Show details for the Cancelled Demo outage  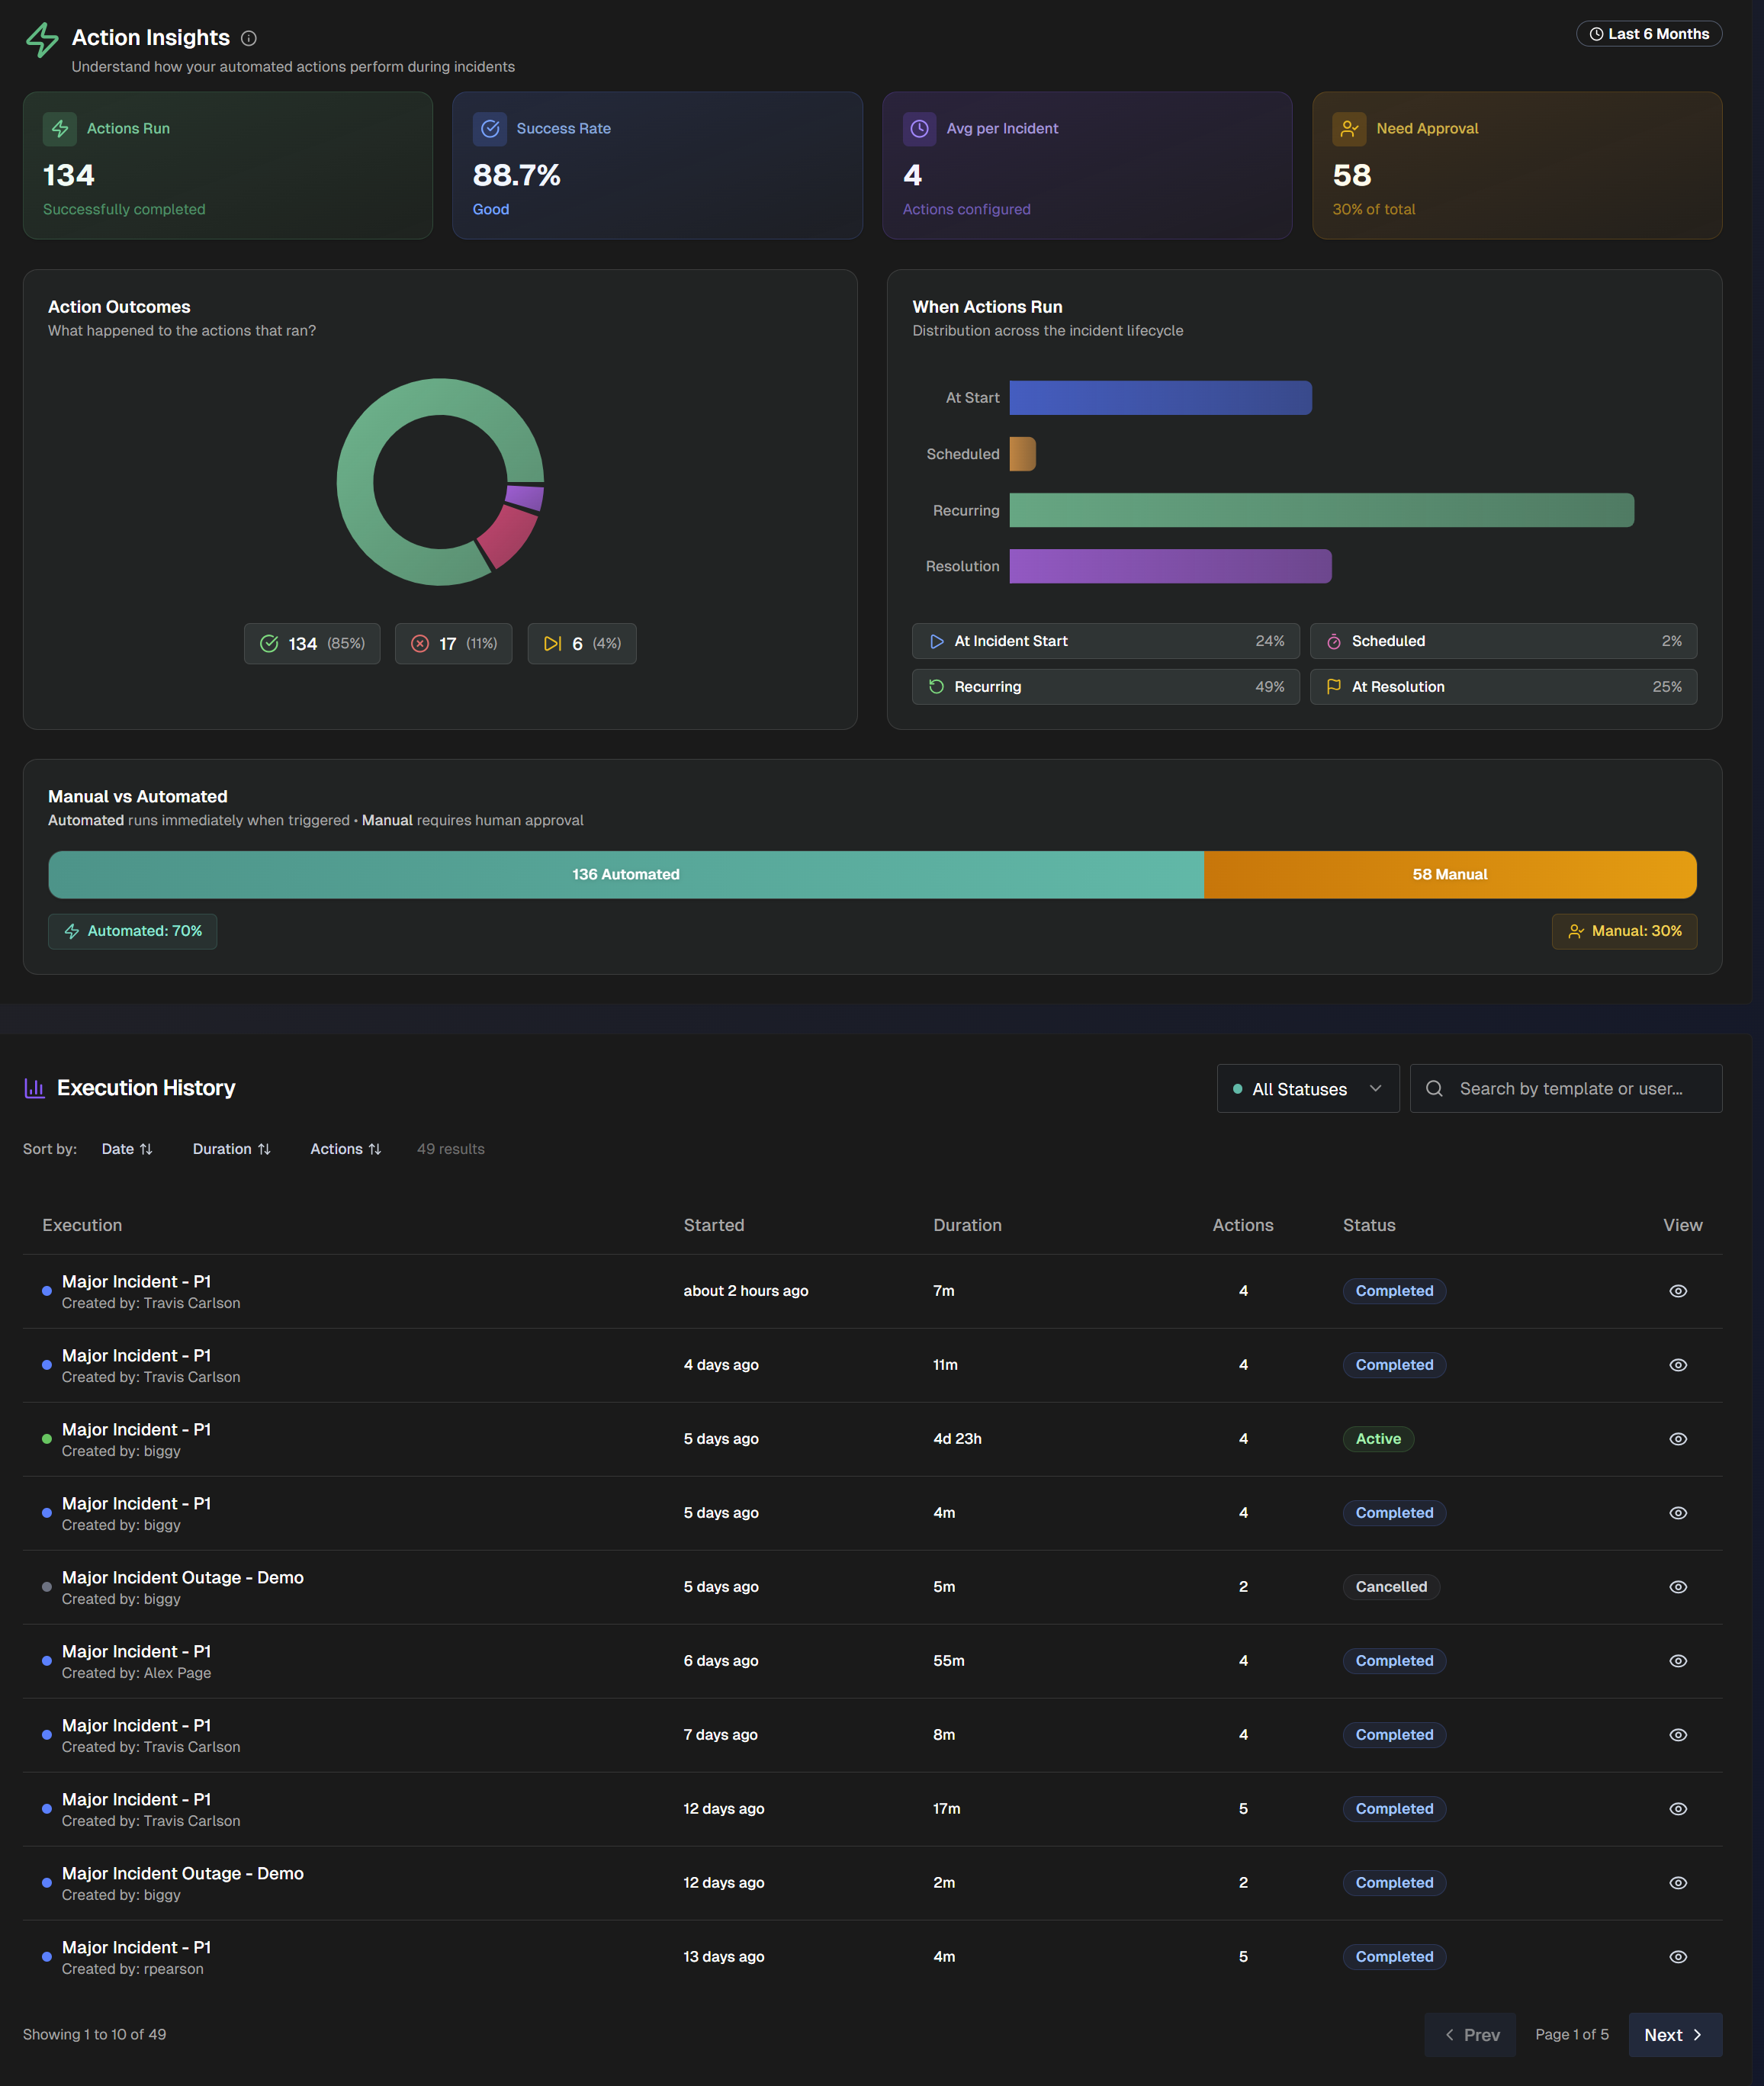(x=1678, y=1587)
